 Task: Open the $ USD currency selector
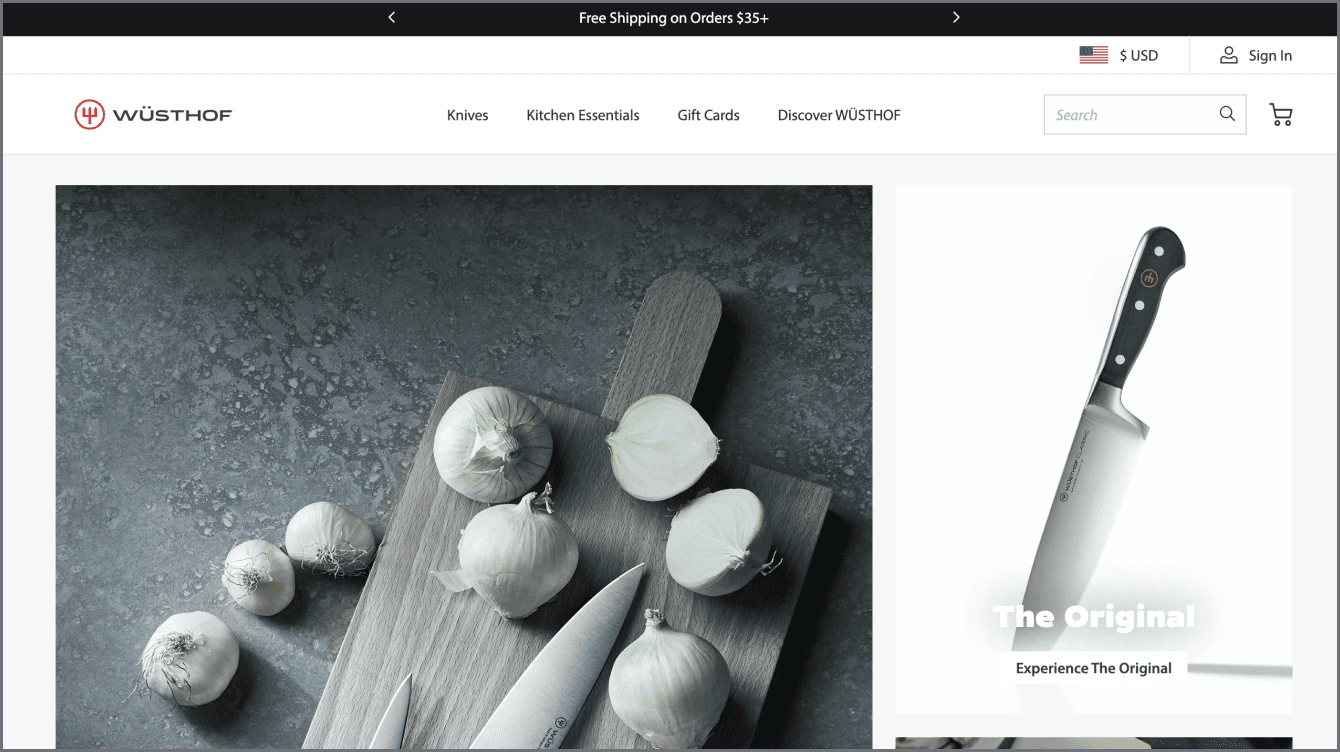point(1138,55)
